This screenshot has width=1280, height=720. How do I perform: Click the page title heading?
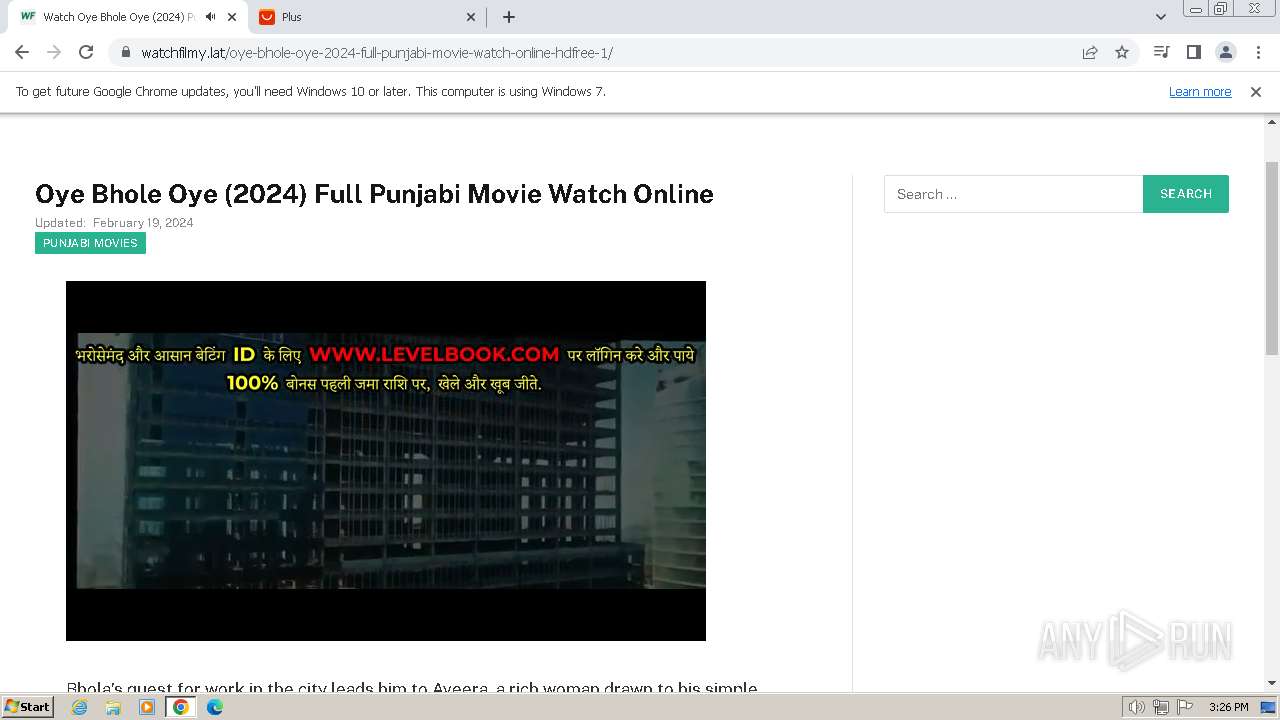pyautogui.click(x=374, y=194)
